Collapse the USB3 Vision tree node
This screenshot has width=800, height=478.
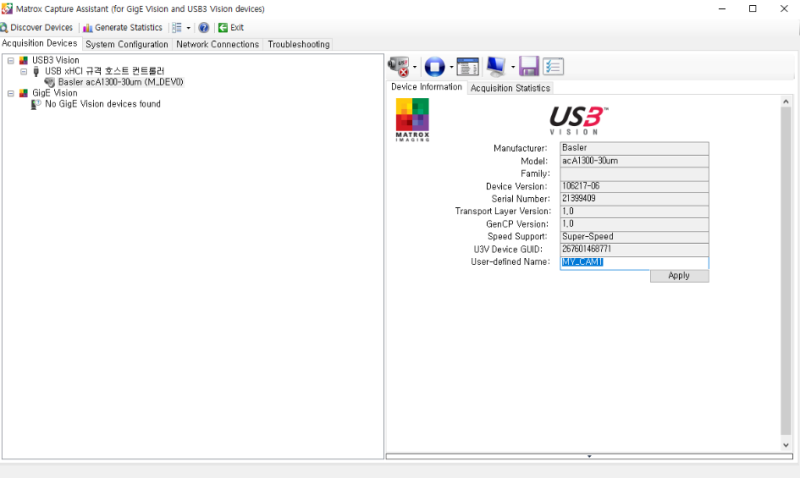point(11,60)
